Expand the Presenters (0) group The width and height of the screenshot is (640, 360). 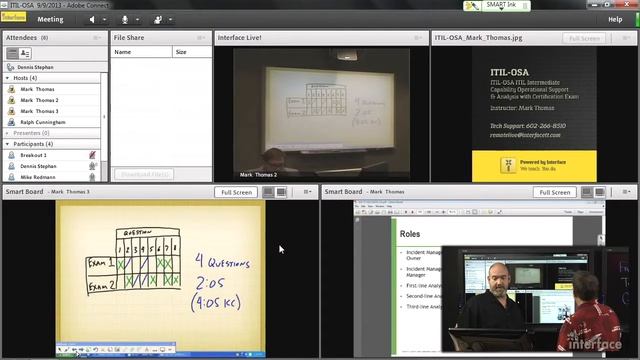[x=7, y=133]
